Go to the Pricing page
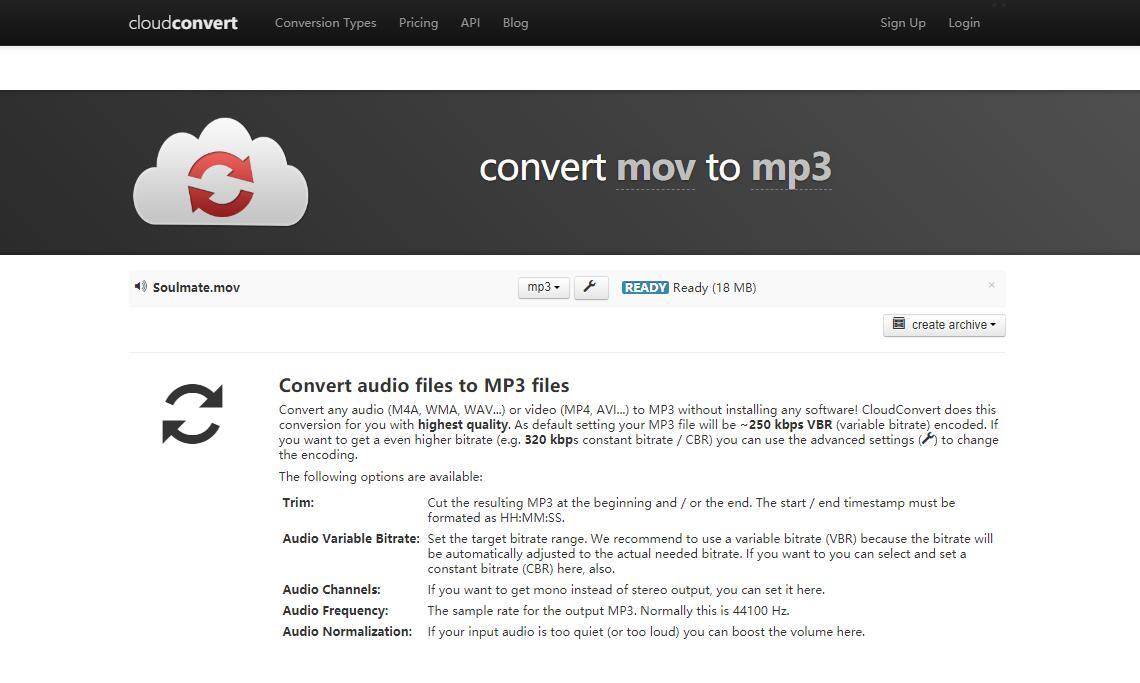This screenshot has height=683, width=1140. click(x=419, y=23)
